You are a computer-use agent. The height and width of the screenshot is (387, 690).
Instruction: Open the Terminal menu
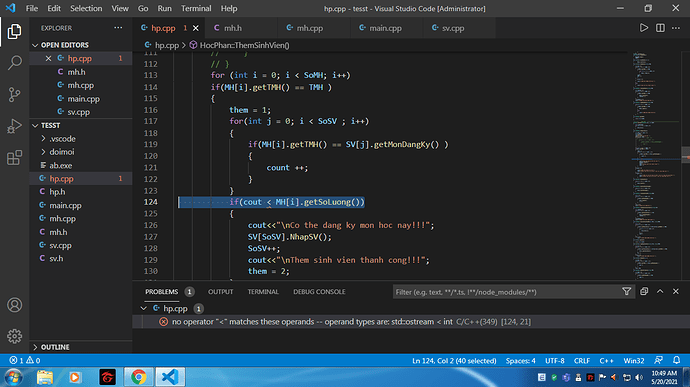(x=196, y=8)
